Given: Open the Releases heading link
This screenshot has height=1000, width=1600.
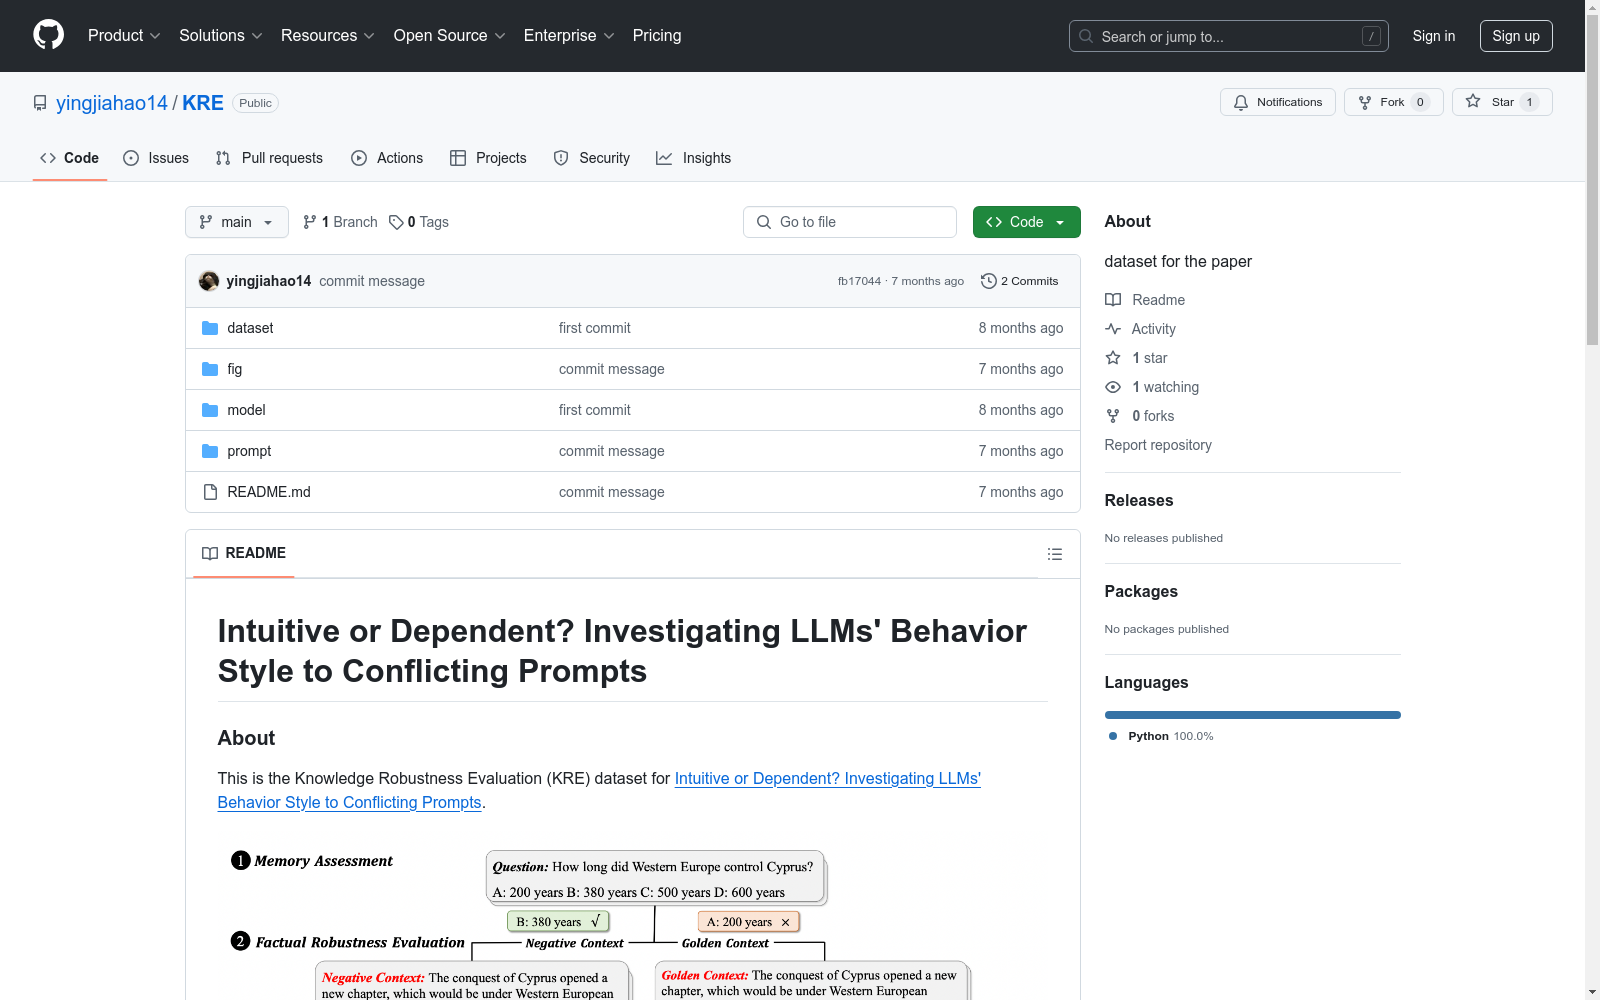Looking at the screenshot, I should tap(1139, 500).
